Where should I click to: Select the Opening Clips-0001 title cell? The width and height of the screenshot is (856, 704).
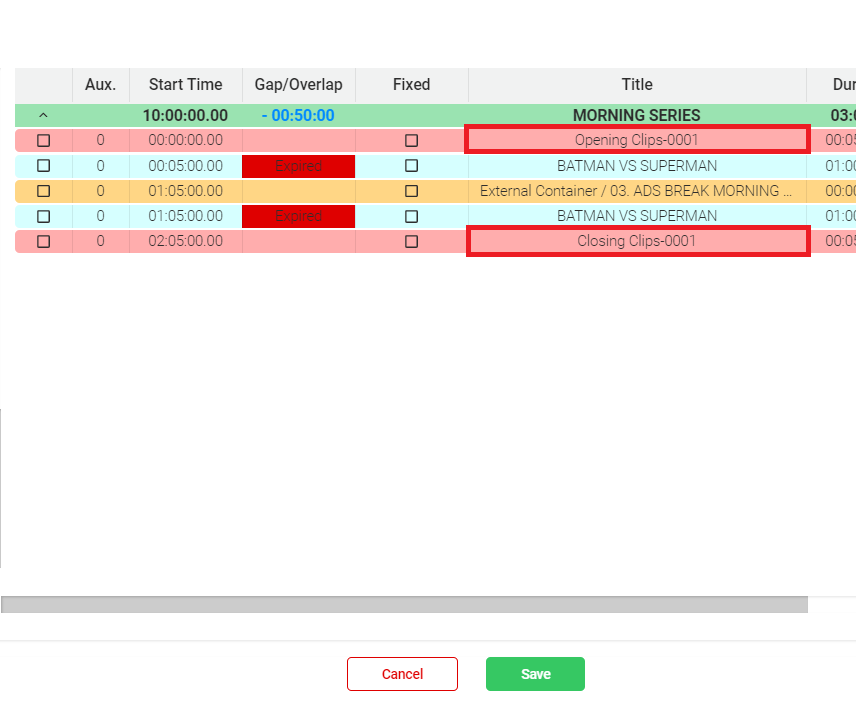[x=637, y=140]
